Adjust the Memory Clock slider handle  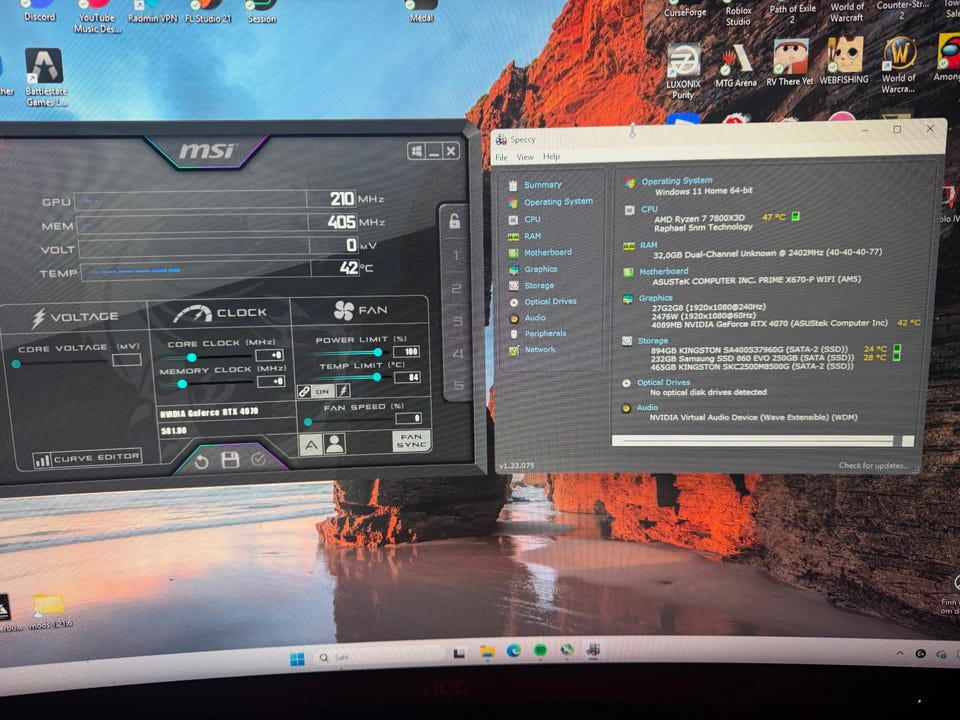(x=182, y=384)
